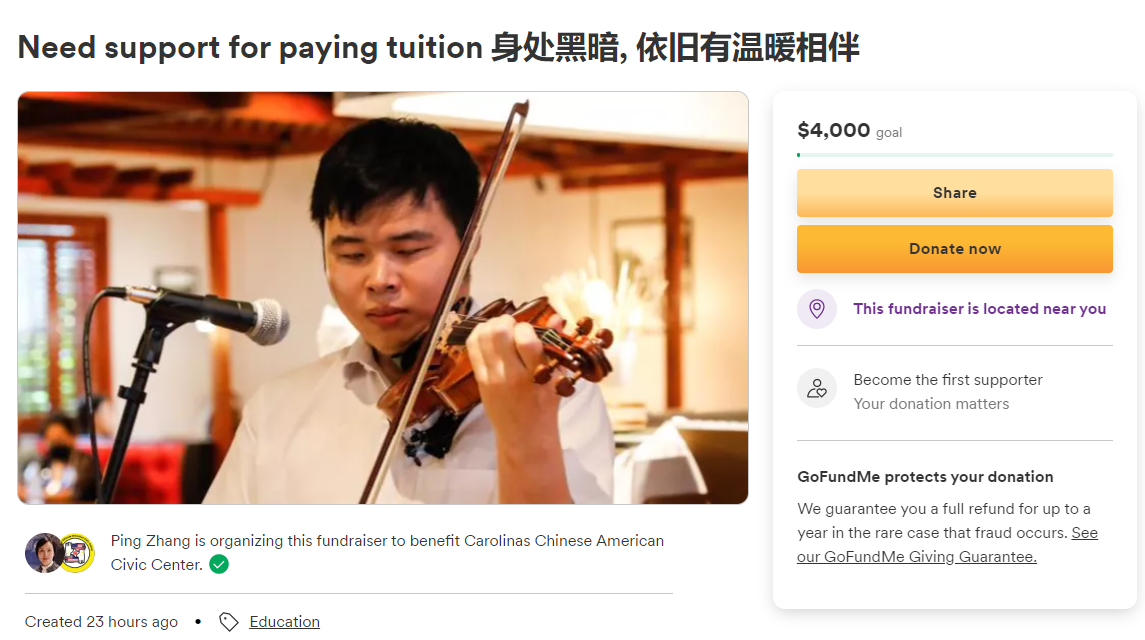Viewport: 1145px width, 640px height.
Task: Click the tag icon beside Education
Action: (x=229, y=622)
